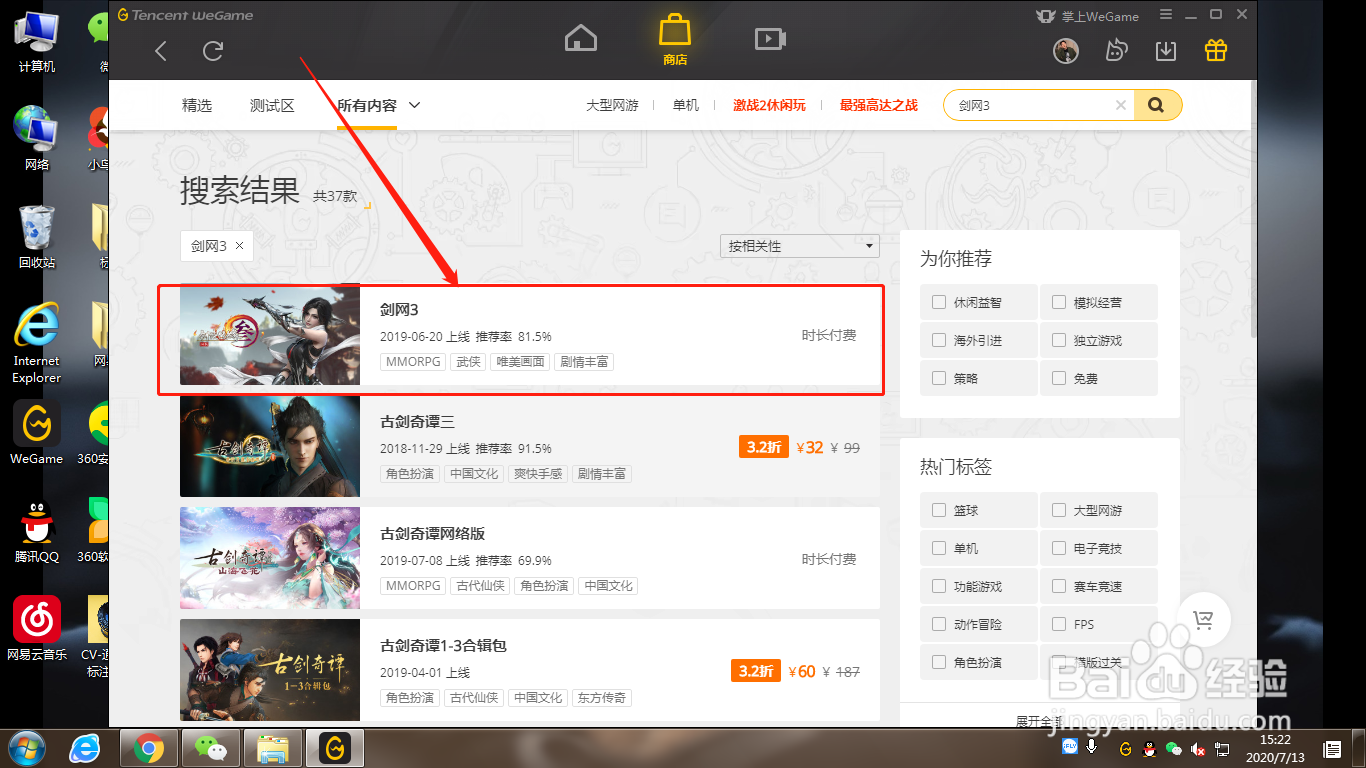The width and height of the screenshot is (1366, 768).
Task: Tick the 海外引进 checkbox
Action: point(939,340)
